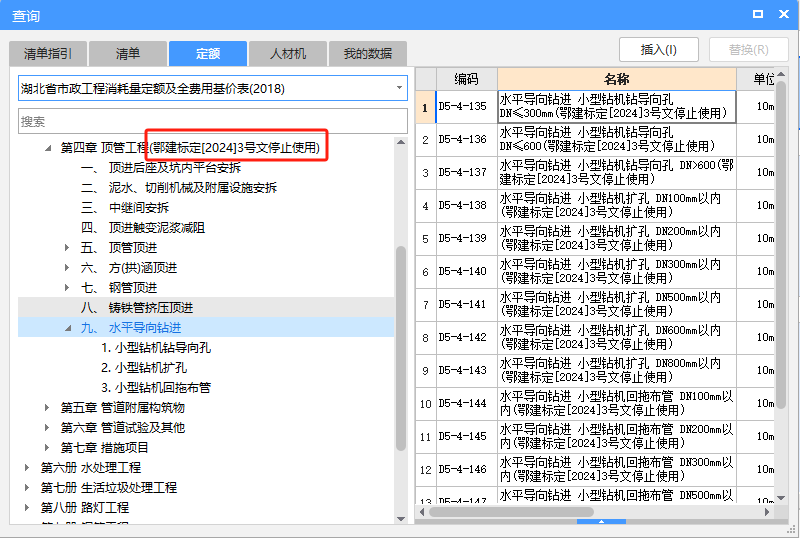Select code cell D5-4-144

click(x=466, y=403)
